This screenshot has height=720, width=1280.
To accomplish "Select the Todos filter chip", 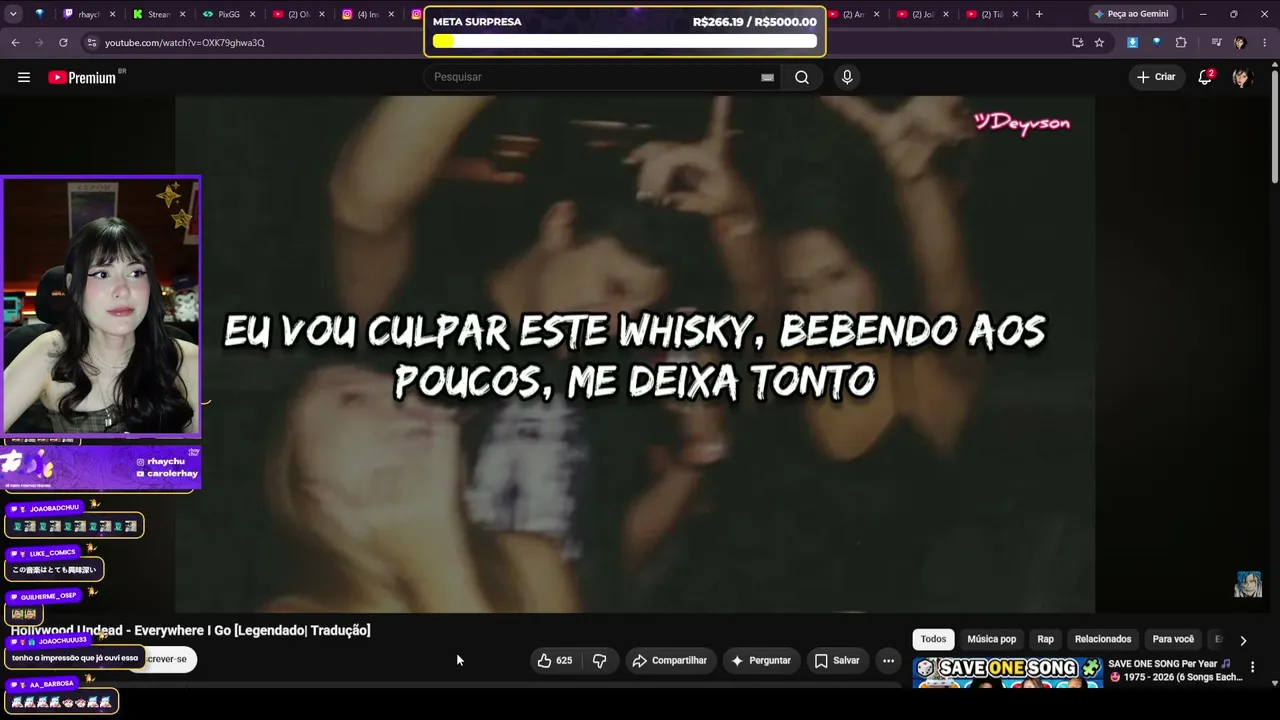I will (933, 640).
